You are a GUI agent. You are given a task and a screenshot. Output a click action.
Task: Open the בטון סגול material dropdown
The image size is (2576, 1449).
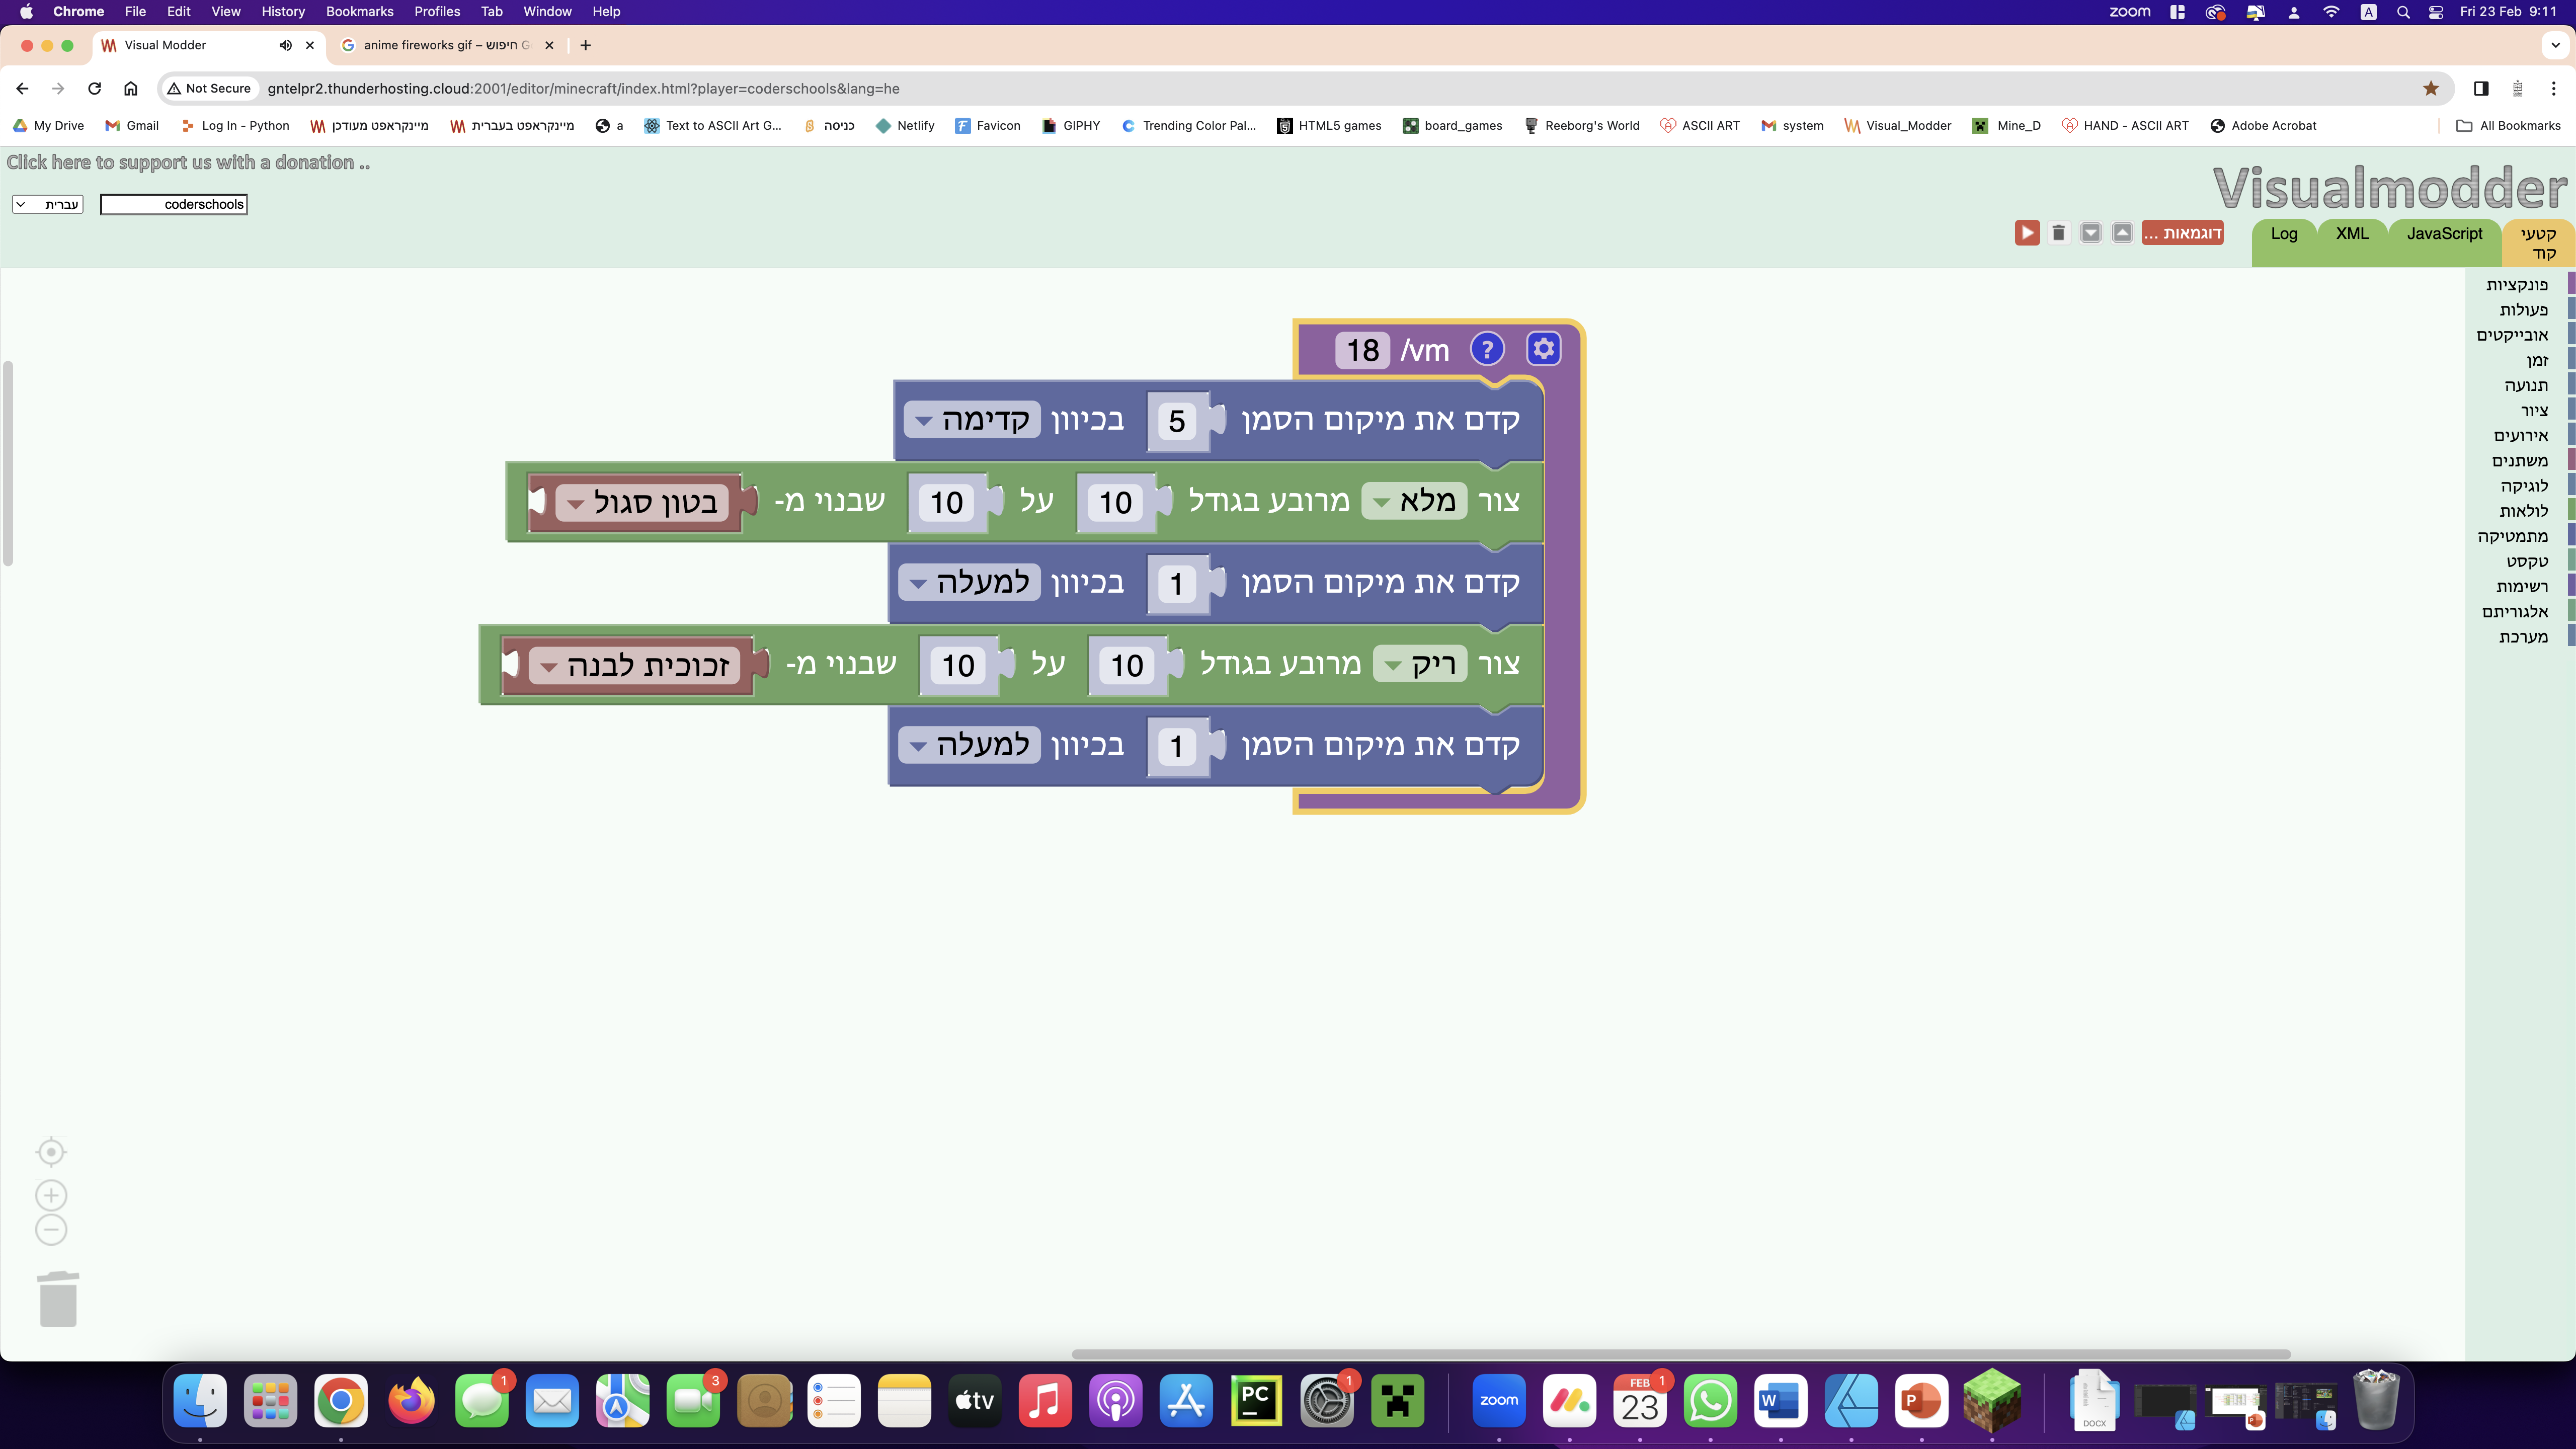click(x=642, y=502)
